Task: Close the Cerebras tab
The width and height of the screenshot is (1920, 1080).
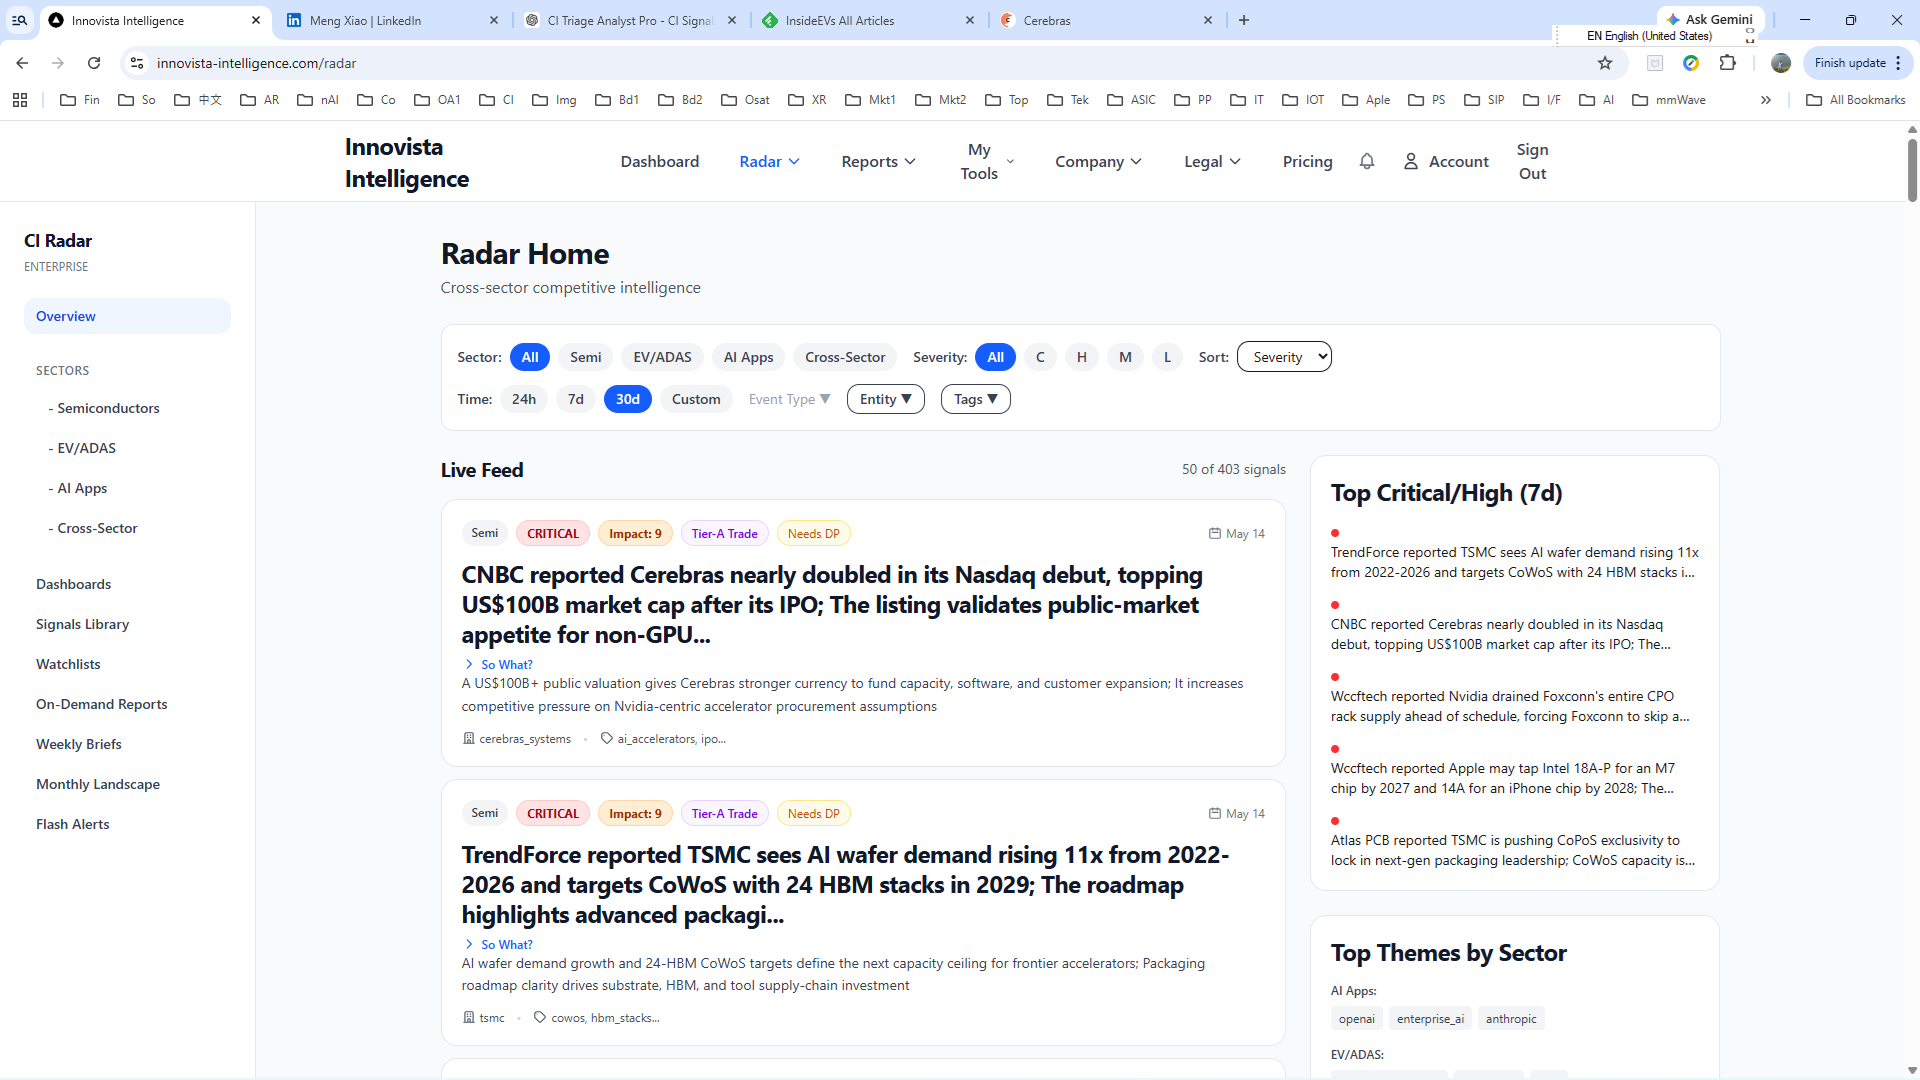Action: (1208, 20)
